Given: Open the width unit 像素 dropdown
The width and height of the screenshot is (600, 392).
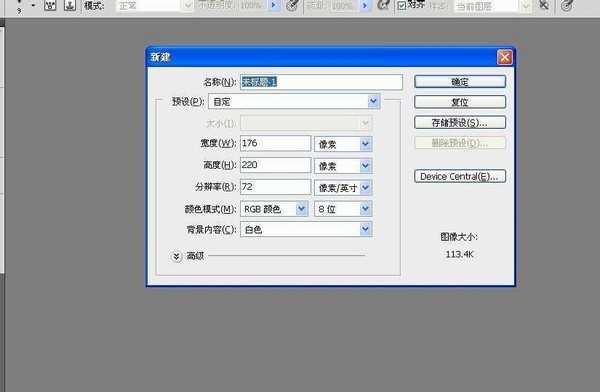Looking at the screenshot, I should (x=343, y=144).
